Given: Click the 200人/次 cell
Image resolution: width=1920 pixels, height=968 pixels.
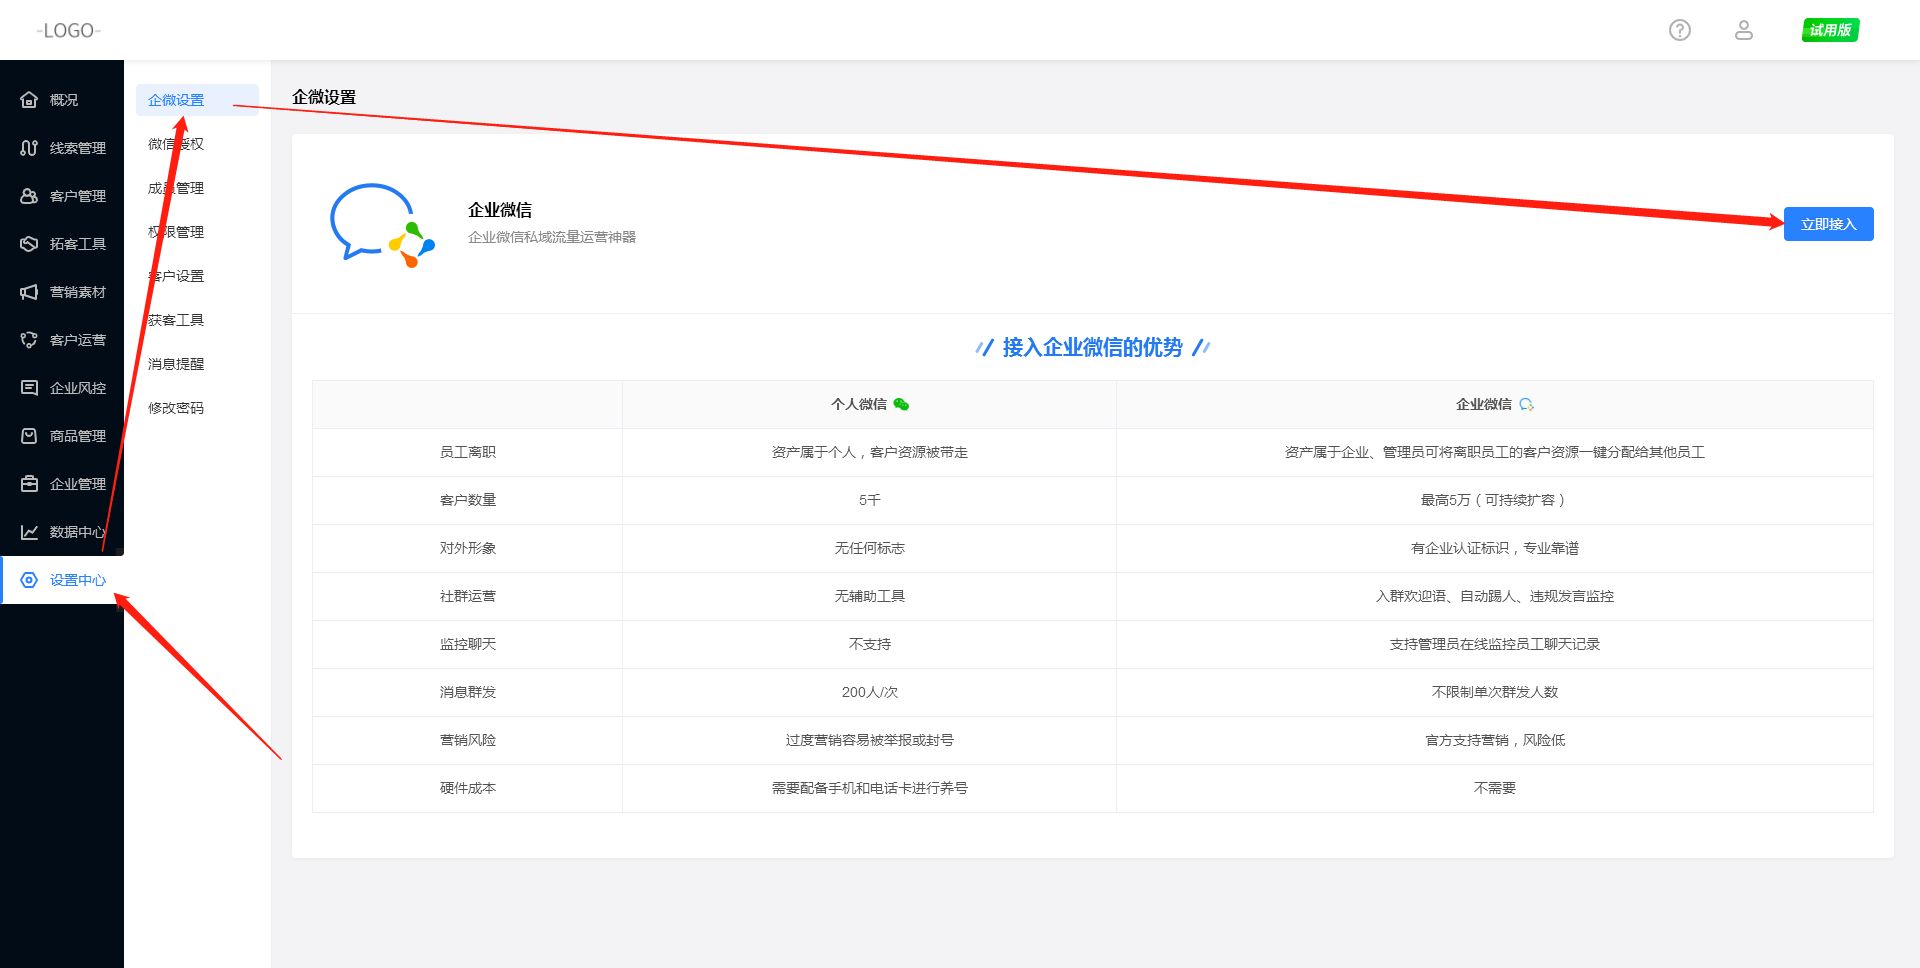Looking at the screenshot, I should [x=870, y=692].
